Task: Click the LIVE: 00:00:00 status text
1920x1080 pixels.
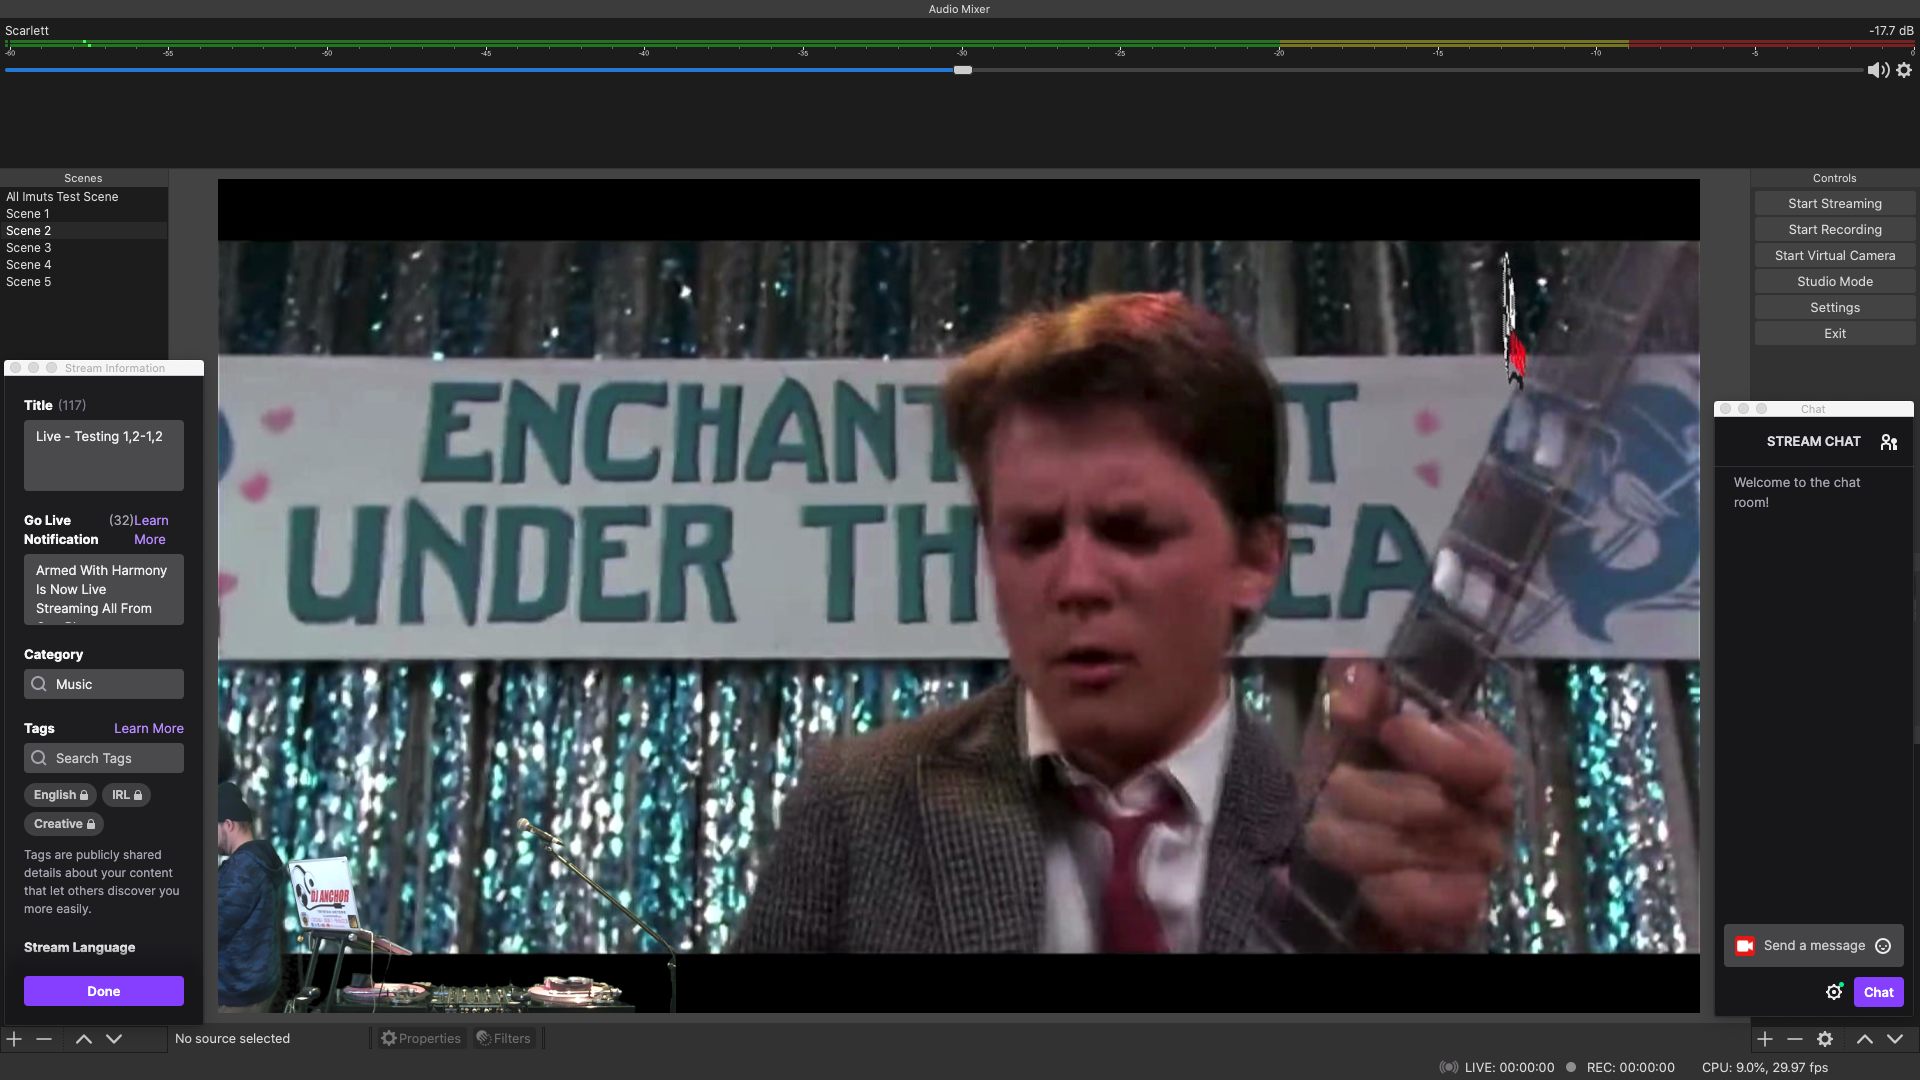Action: point(1509,1067)
